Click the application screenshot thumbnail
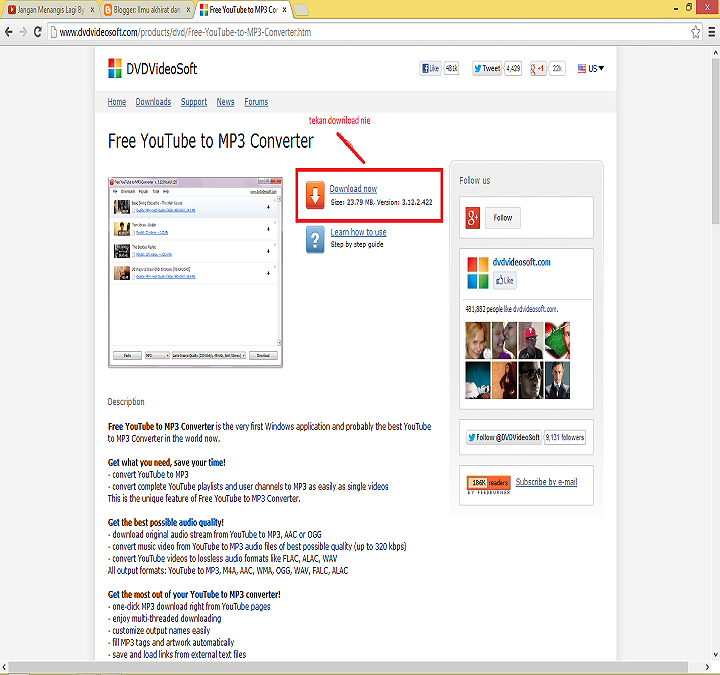Image resolution: width=720 pixels, height=675 pixels. click(195, 272)
